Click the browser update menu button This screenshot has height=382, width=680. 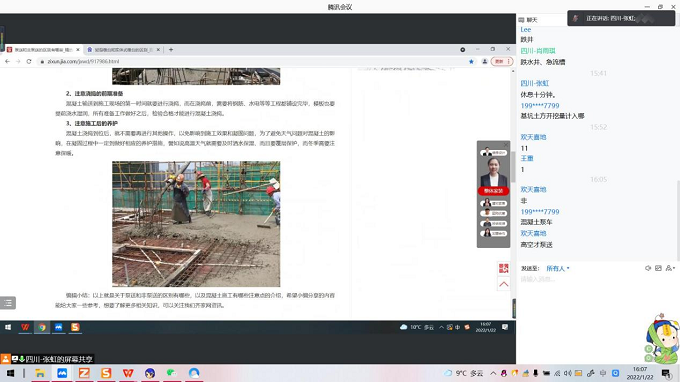click(x=502, y=62)
